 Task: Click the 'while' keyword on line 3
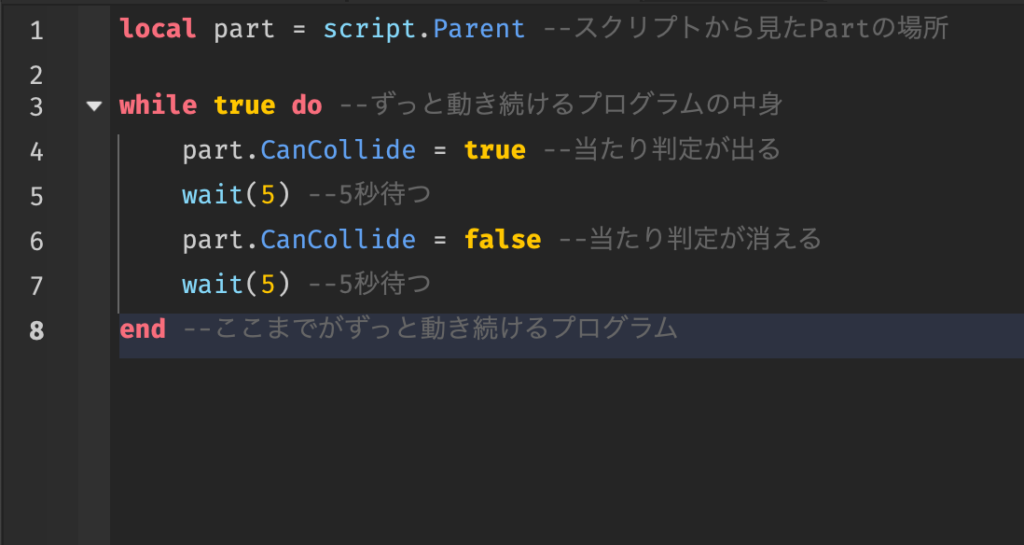point(158,105)
